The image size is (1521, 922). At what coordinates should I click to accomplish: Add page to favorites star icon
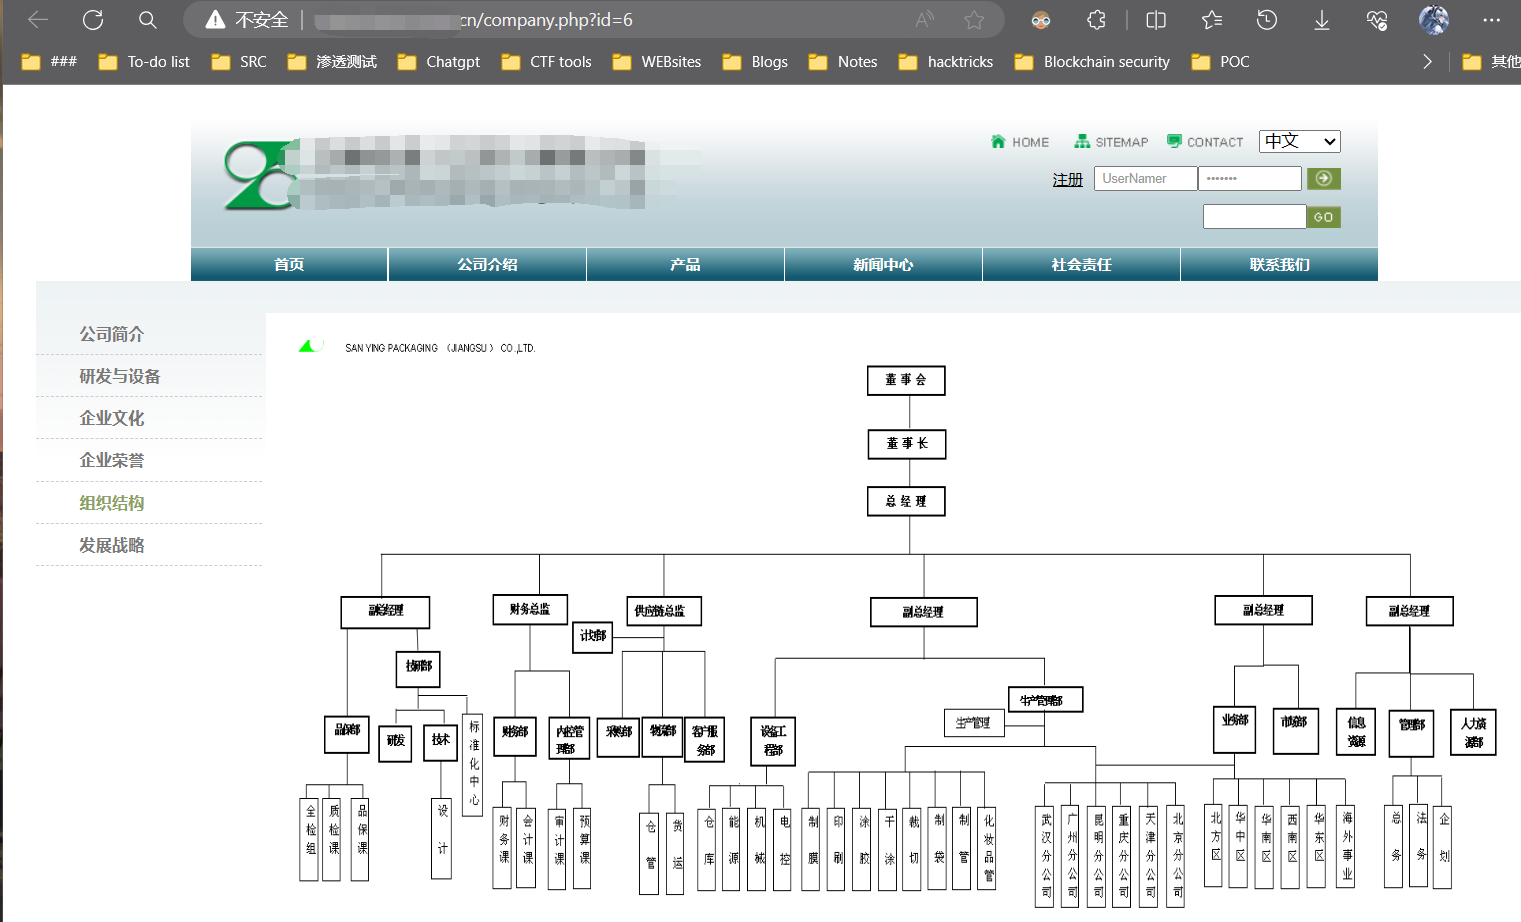[x=974, y=20]
